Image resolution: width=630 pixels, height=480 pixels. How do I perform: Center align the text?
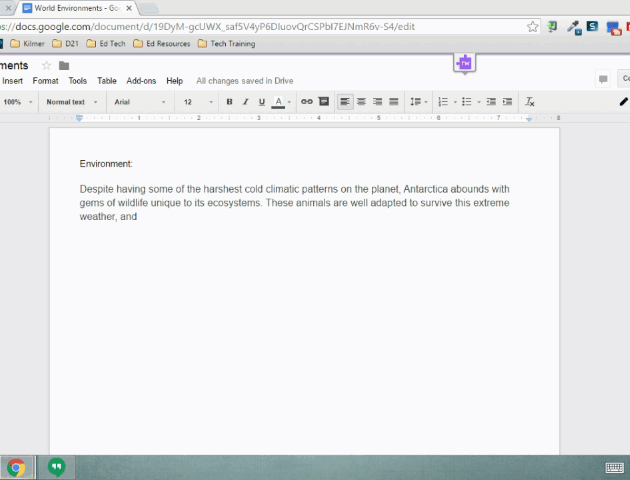coord(361,102)
